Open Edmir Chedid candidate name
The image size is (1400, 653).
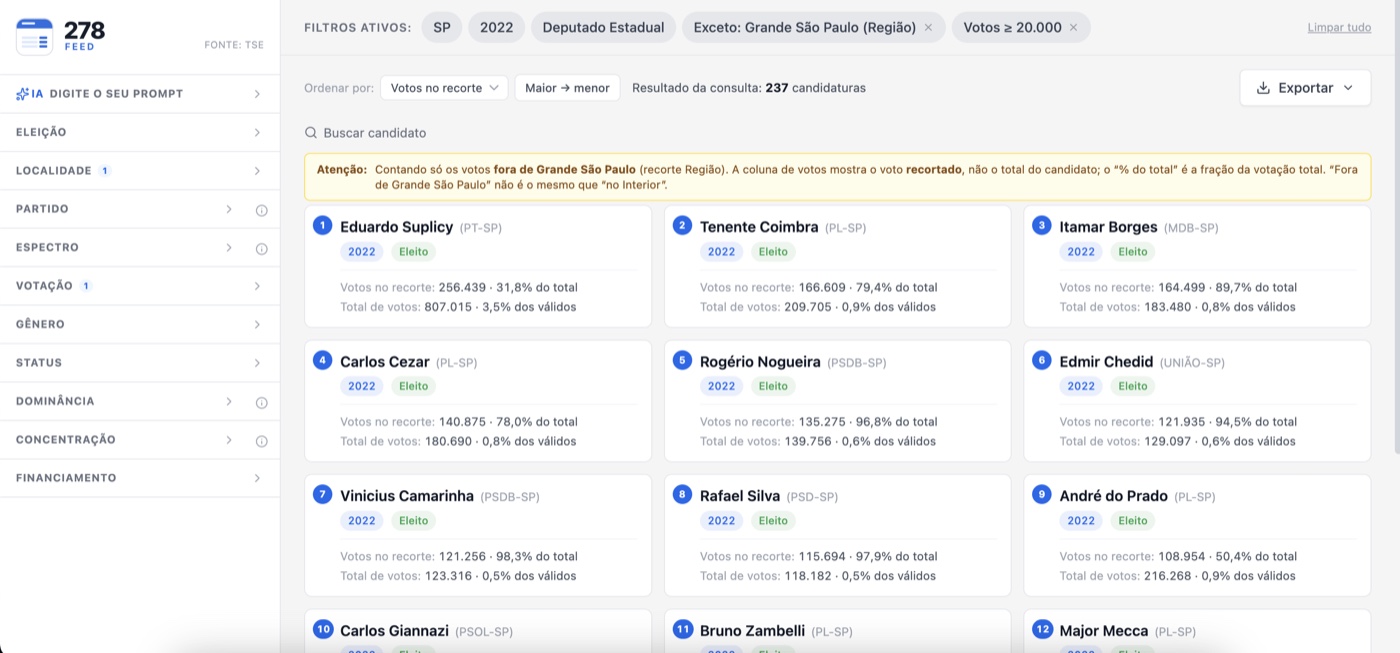pyautogui.click(x=1106, y=362)
